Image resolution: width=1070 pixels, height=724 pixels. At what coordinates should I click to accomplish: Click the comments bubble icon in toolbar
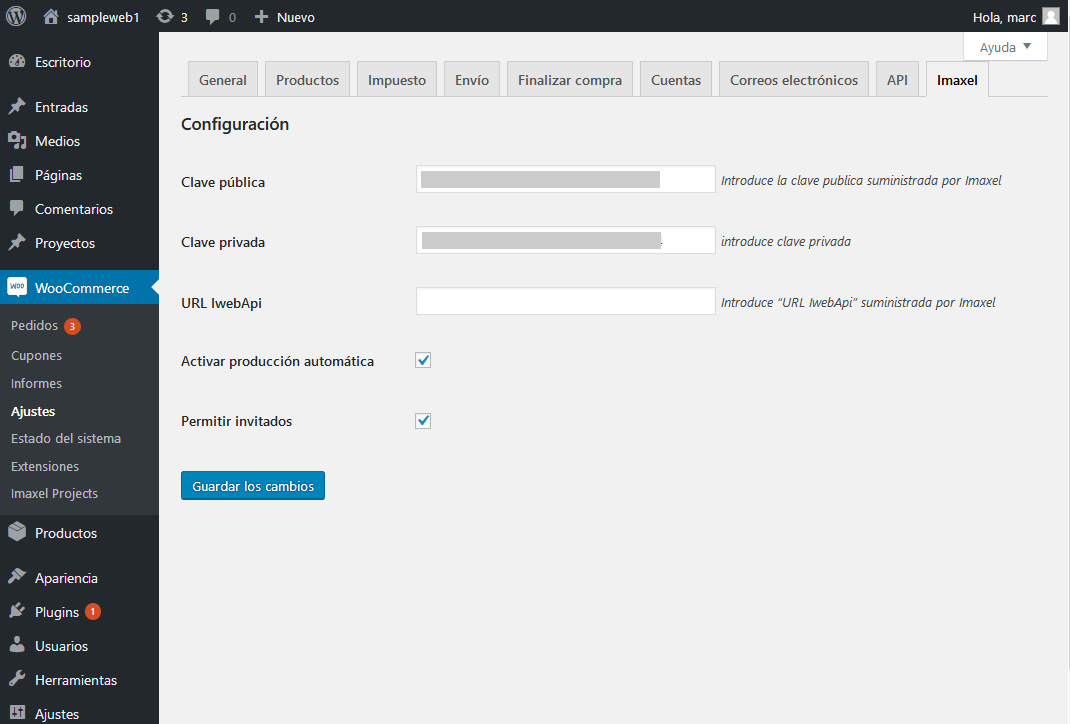pos(213,17)
